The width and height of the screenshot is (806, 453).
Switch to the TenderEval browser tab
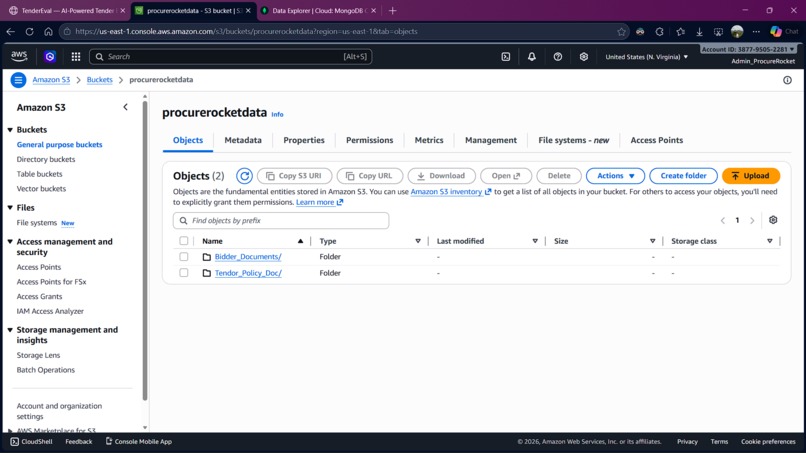click(x=65, y=10)
